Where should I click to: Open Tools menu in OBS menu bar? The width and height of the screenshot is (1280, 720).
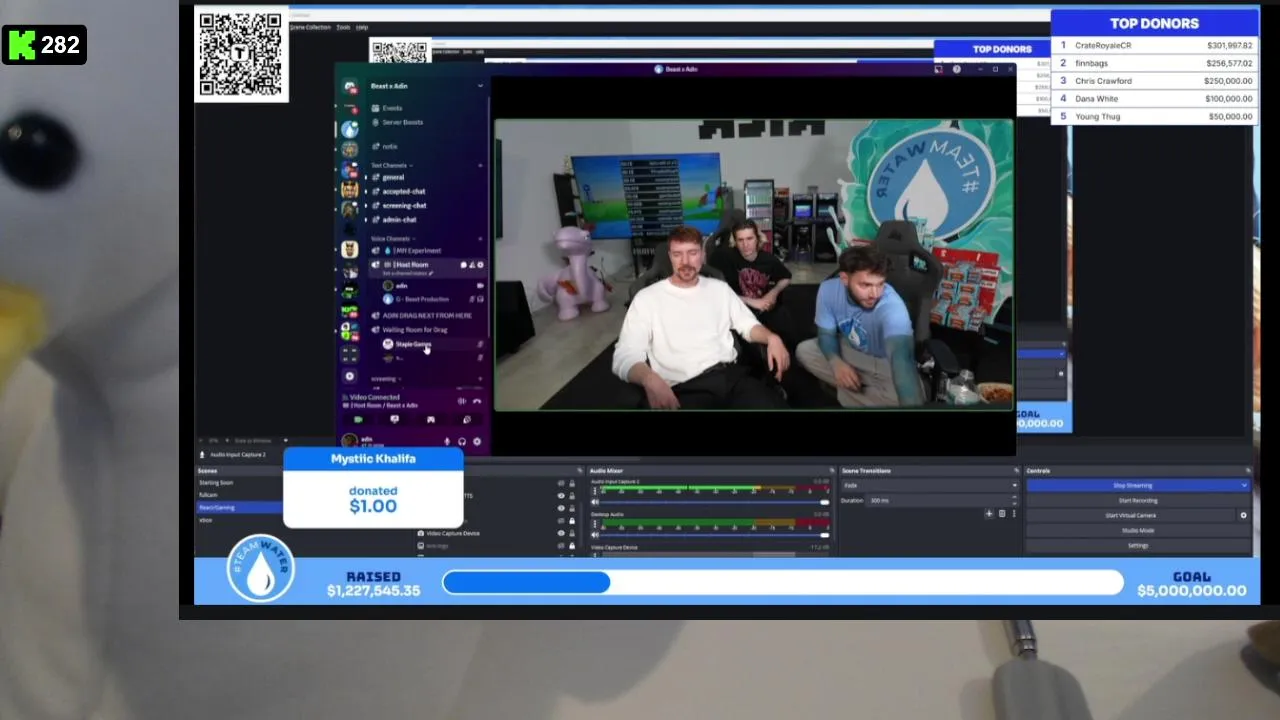click(343, 27)
